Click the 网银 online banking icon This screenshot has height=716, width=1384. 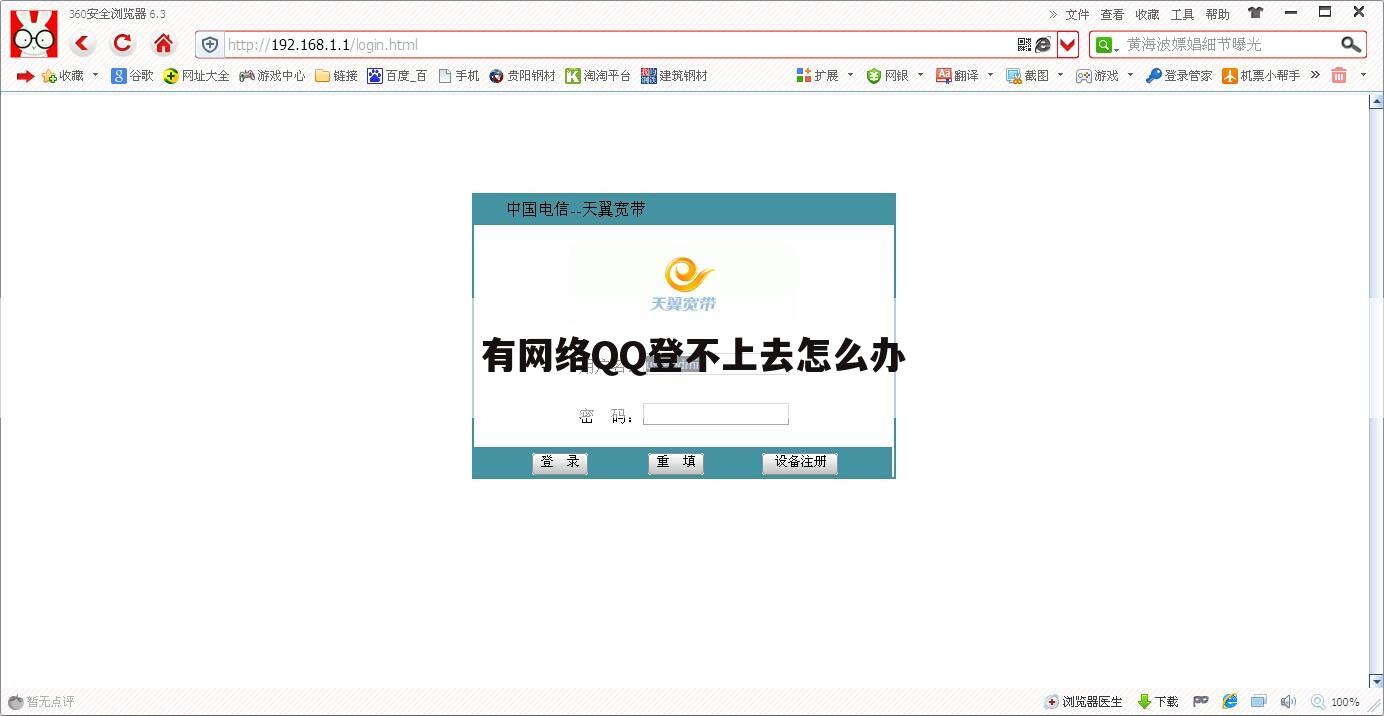pos(887,76)
